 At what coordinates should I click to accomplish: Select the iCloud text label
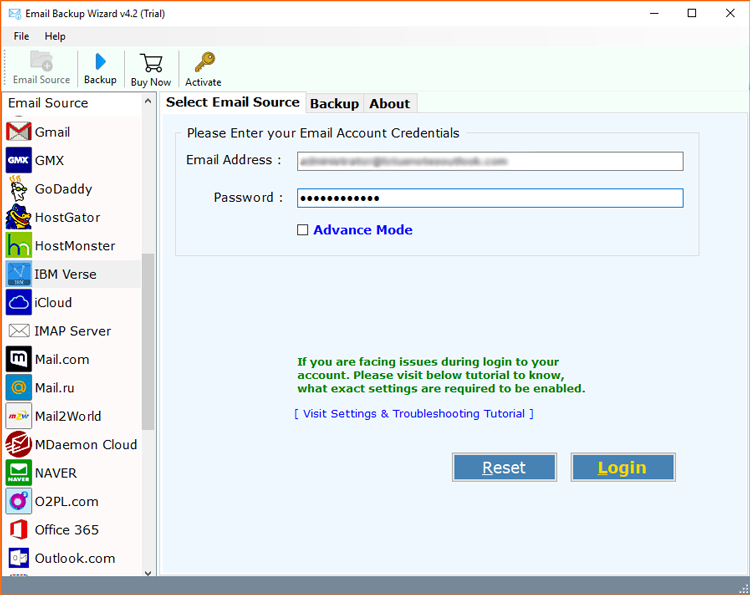53,302
